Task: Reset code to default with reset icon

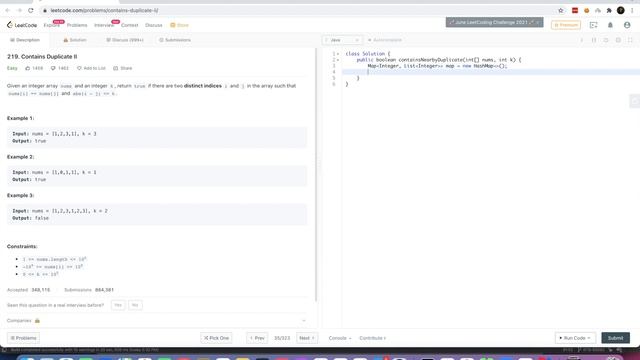Action: click(606, 40)
